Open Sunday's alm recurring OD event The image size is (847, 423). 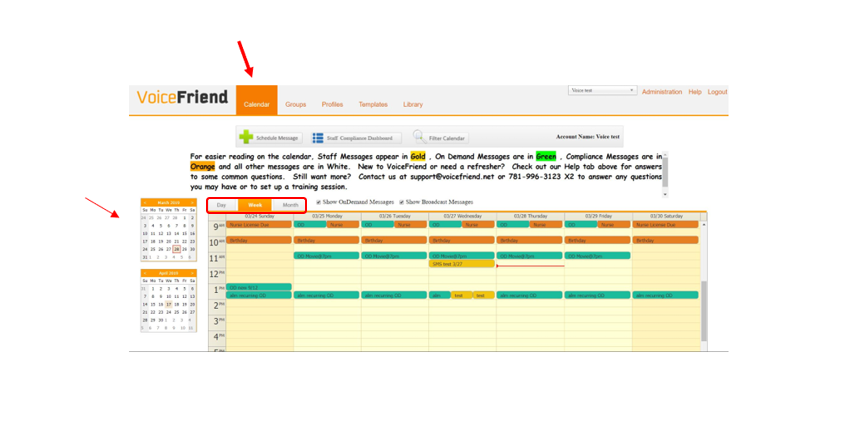click(x=259, y=295)
